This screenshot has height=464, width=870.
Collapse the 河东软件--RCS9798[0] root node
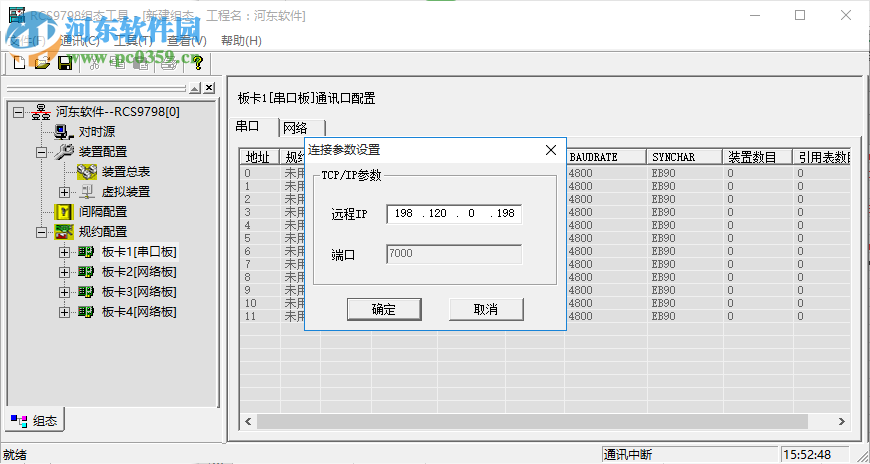19,112
